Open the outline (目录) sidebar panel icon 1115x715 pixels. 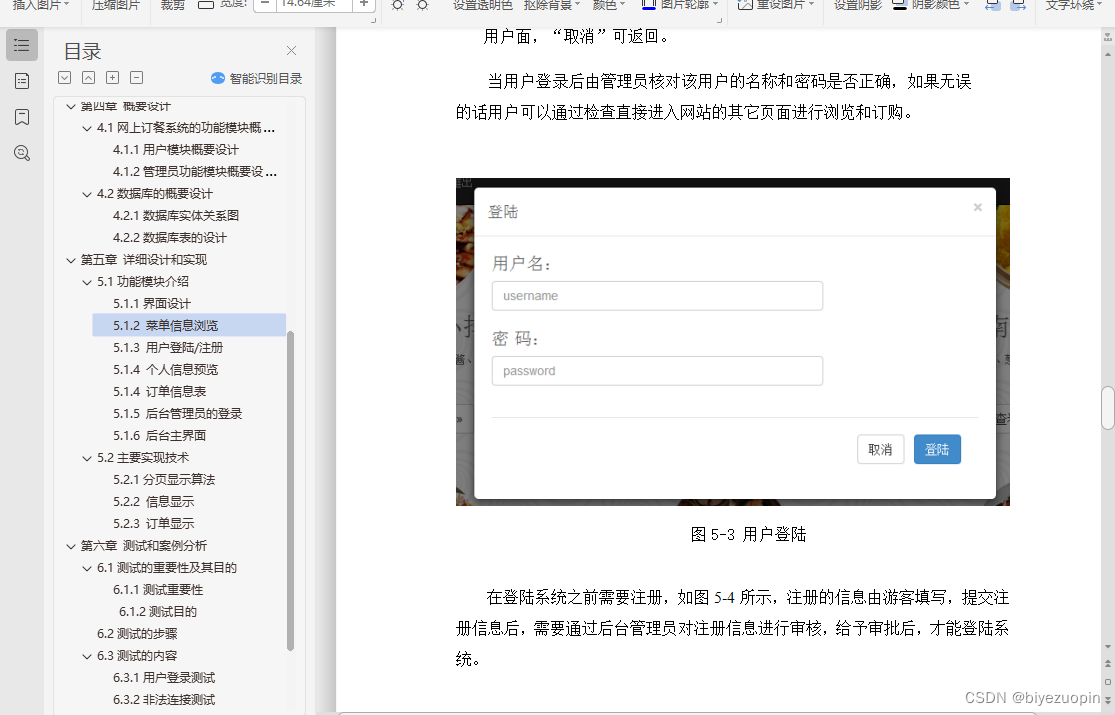click(x=22, y=46)
